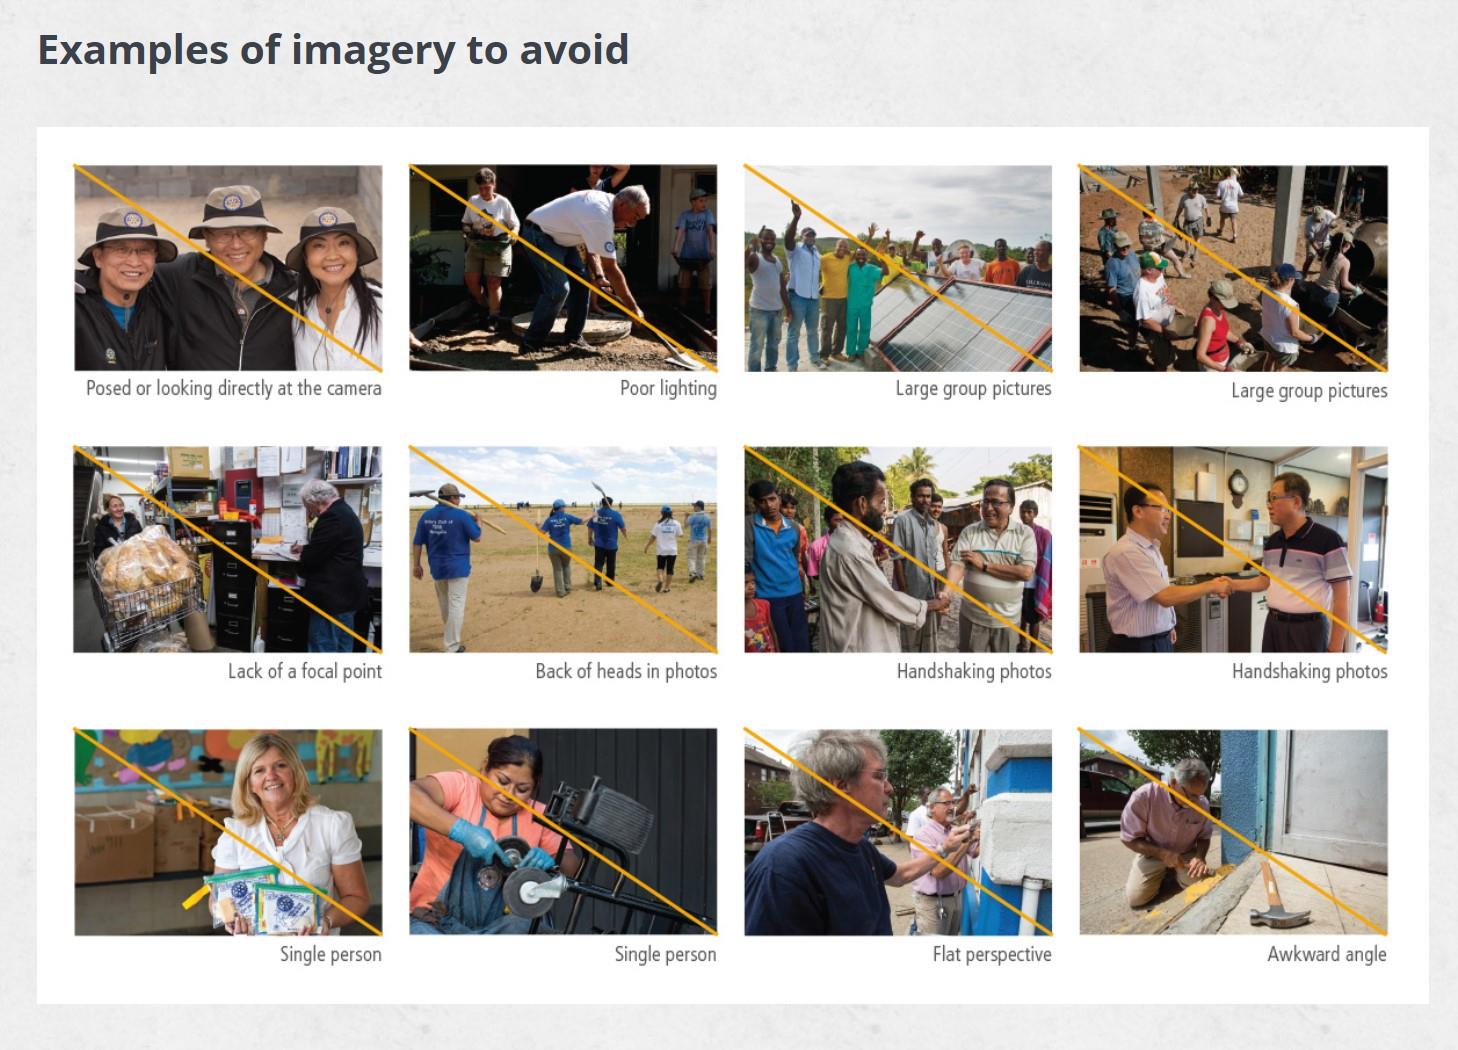Select the Poor lighting example photo
This screenshot has width=1458, height=1050.
(x=563, y=268)
